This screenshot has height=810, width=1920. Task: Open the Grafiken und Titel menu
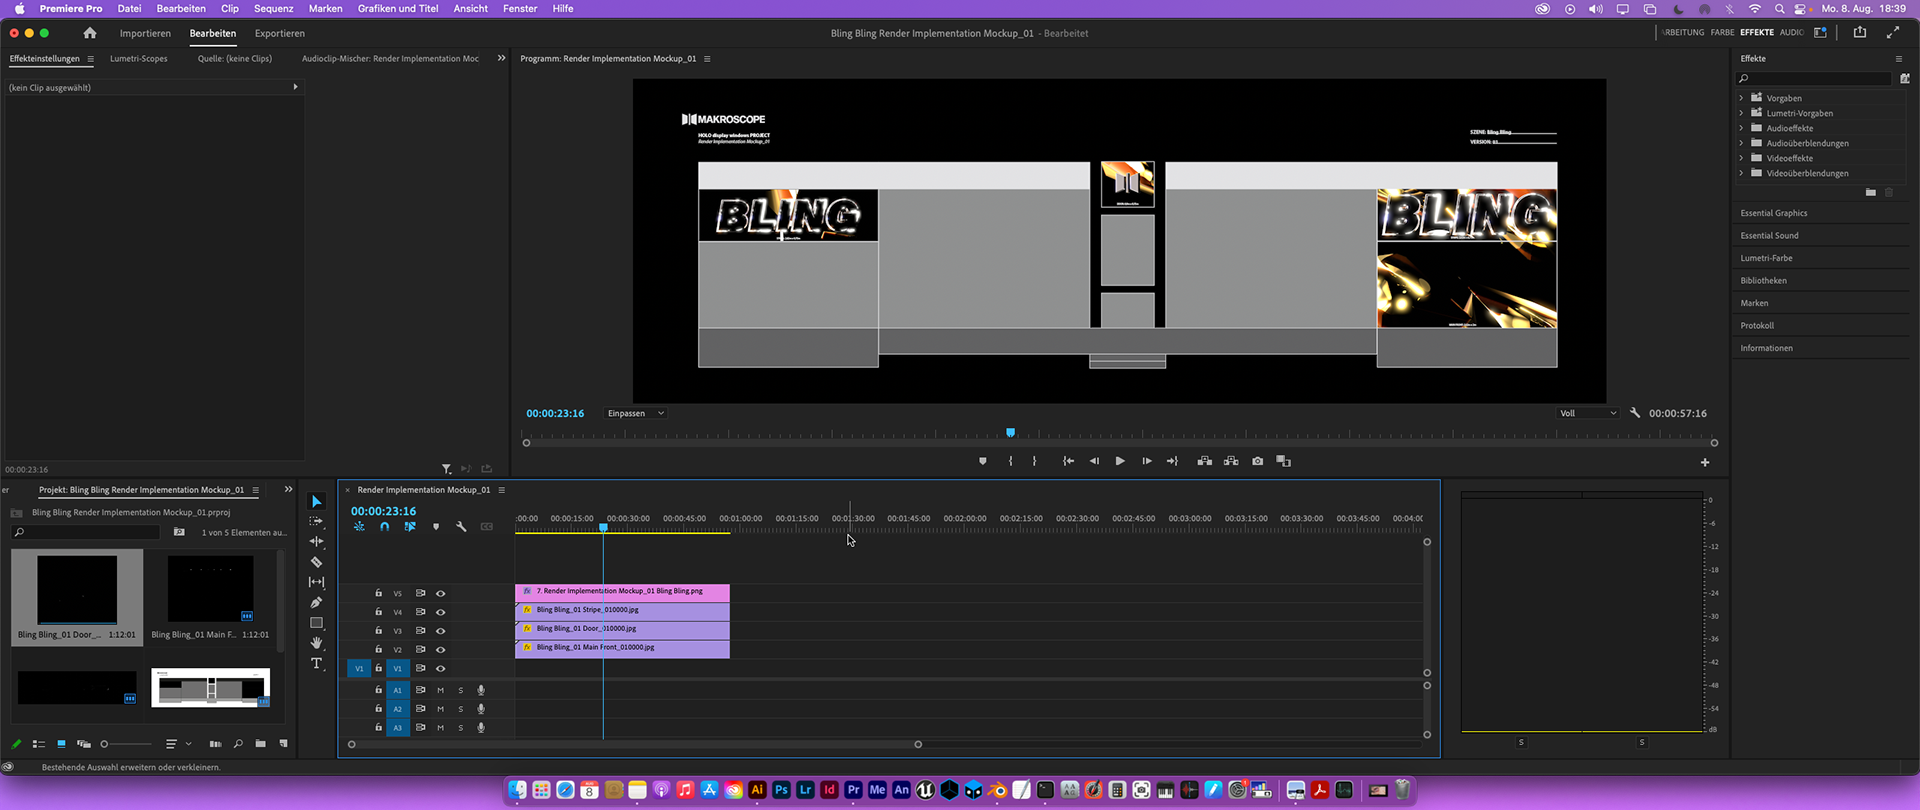(398, 8)
